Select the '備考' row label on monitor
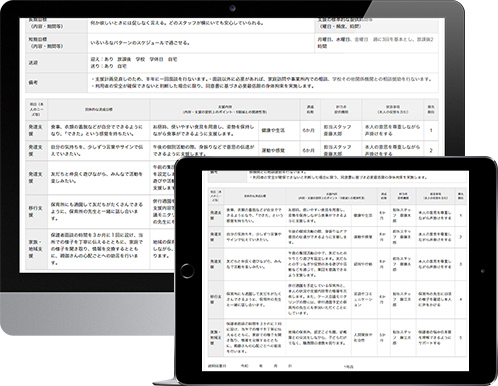 click(33, 82)
